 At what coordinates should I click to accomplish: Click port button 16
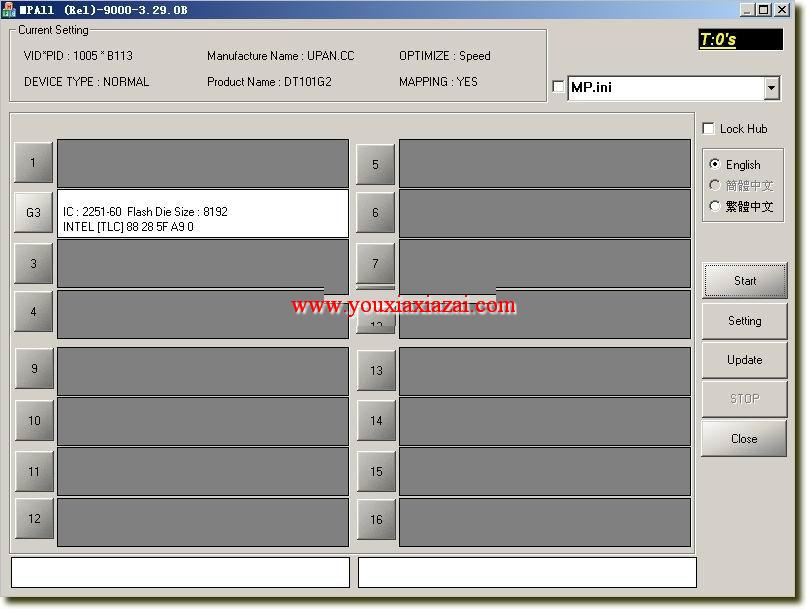pyautogui.click(x=376, y=519)
